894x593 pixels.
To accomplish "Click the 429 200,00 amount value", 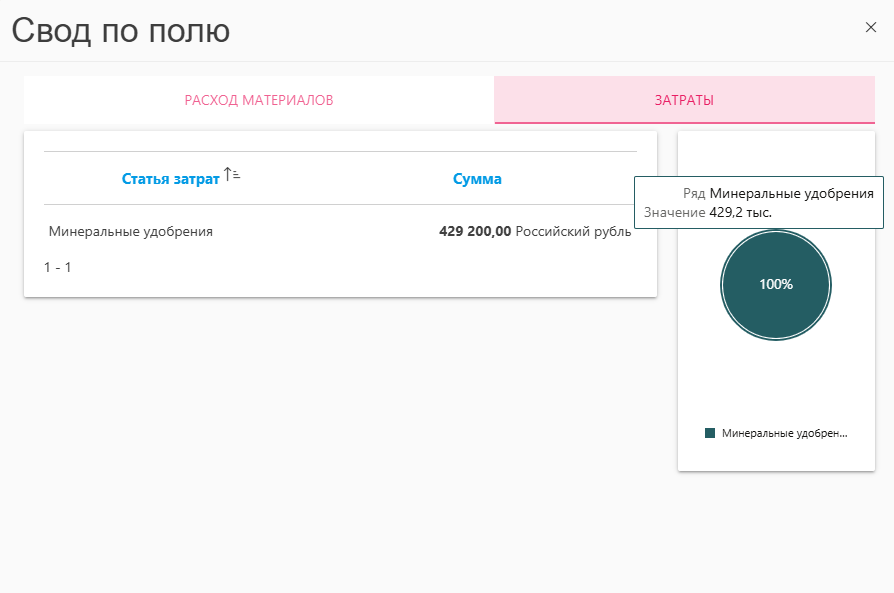I will pyautogui.click(x=475, y=231).
